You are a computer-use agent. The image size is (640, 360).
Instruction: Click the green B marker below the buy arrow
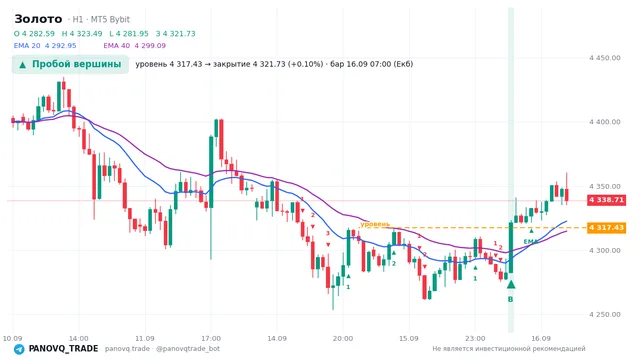[510, 300]
